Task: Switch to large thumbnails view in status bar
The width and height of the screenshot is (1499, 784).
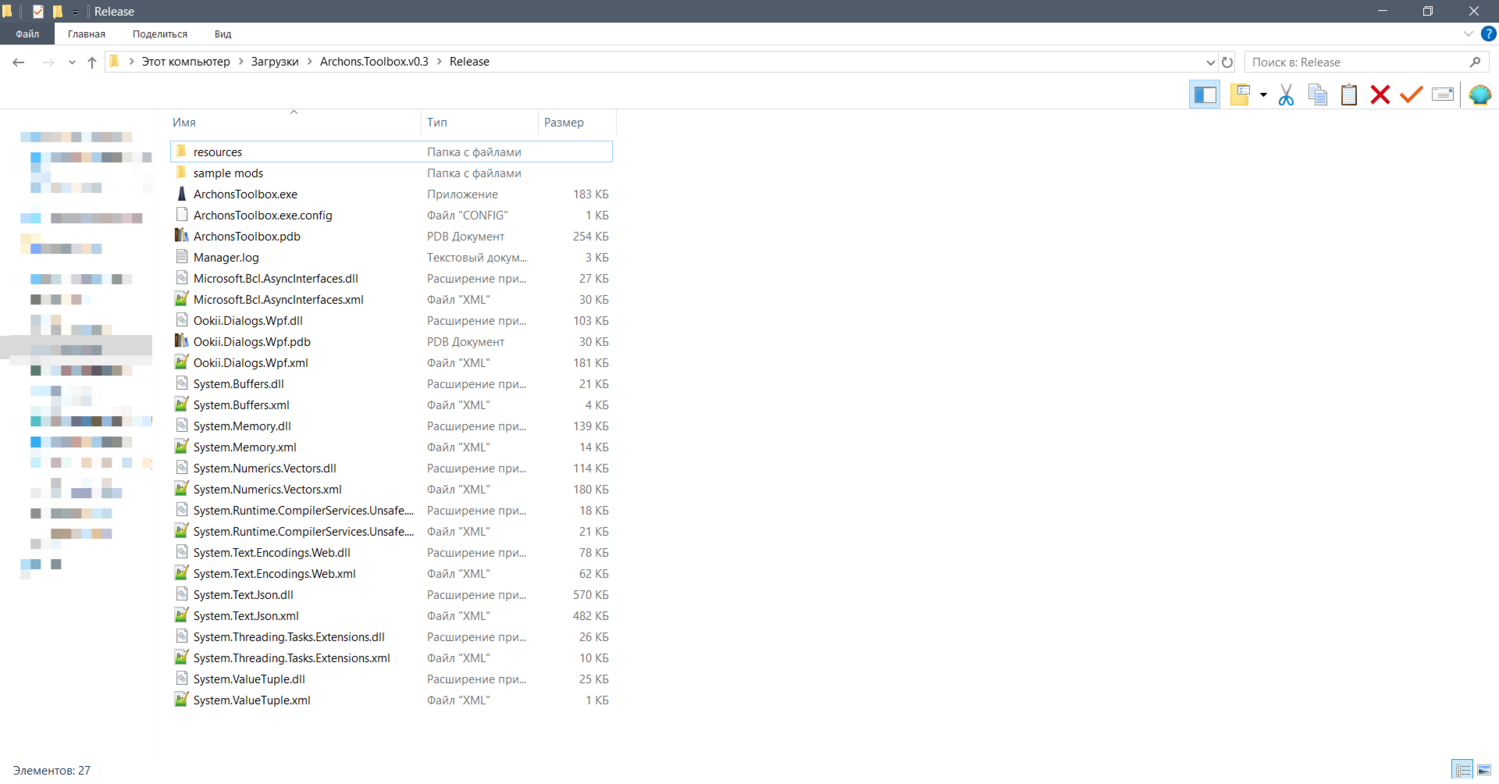Action: [x=1484, y=771]
